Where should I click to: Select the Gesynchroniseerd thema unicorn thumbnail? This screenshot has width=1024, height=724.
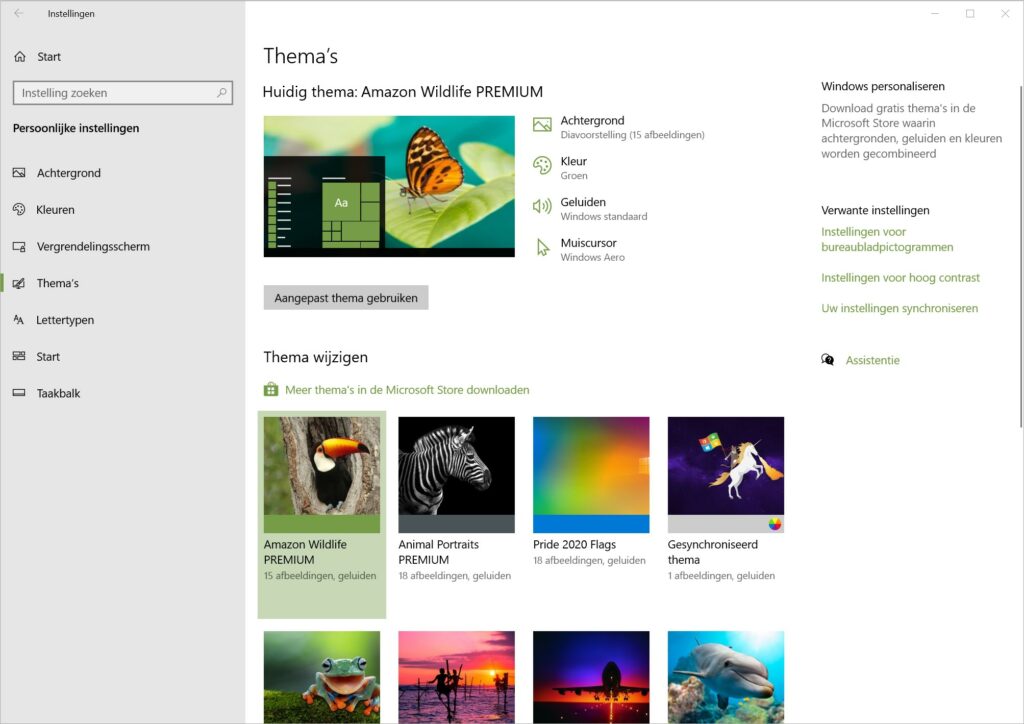point(726,475)
